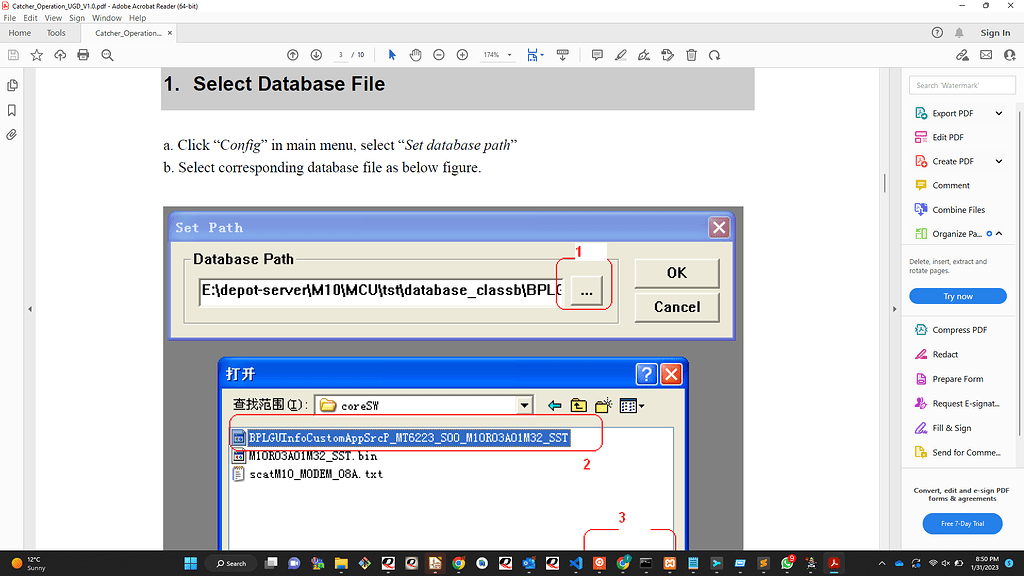Bookmark file with the star icon

tap(37, 55)
